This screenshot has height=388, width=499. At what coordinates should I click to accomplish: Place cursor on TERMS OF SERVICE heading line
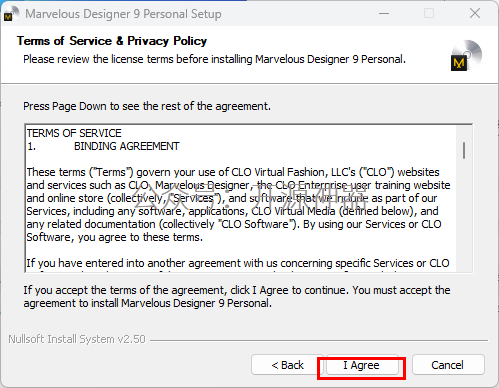pyautogui.click(x=74, y=133)
